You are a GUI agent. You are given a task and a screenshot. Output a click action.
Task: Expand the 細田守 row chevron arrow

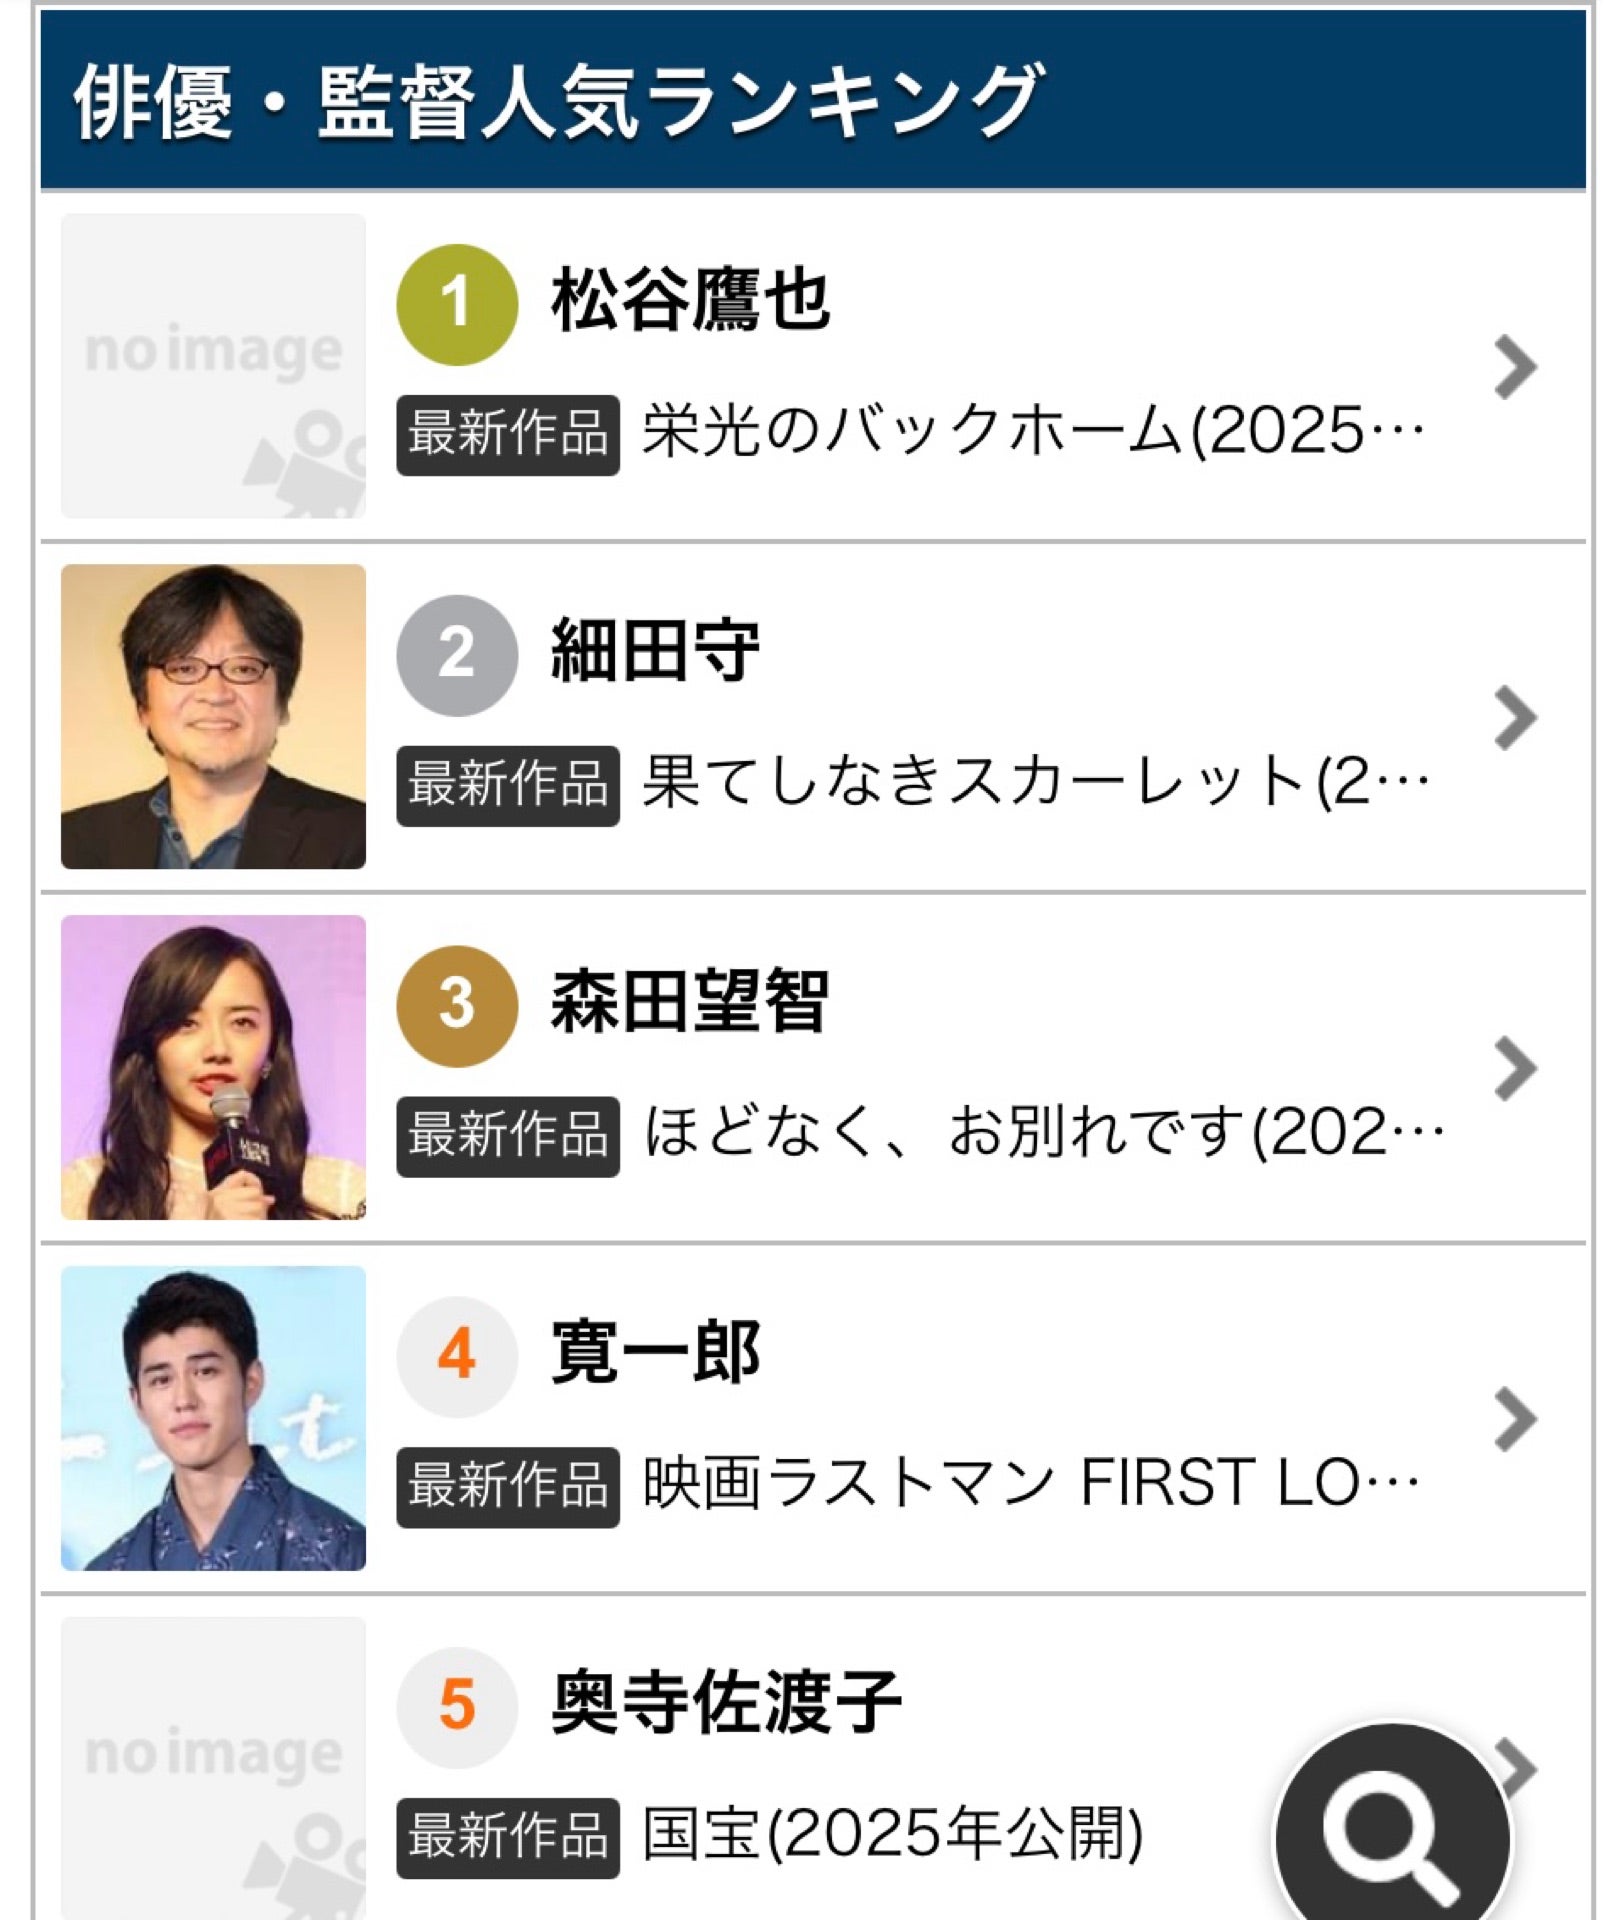(1515, 718)
